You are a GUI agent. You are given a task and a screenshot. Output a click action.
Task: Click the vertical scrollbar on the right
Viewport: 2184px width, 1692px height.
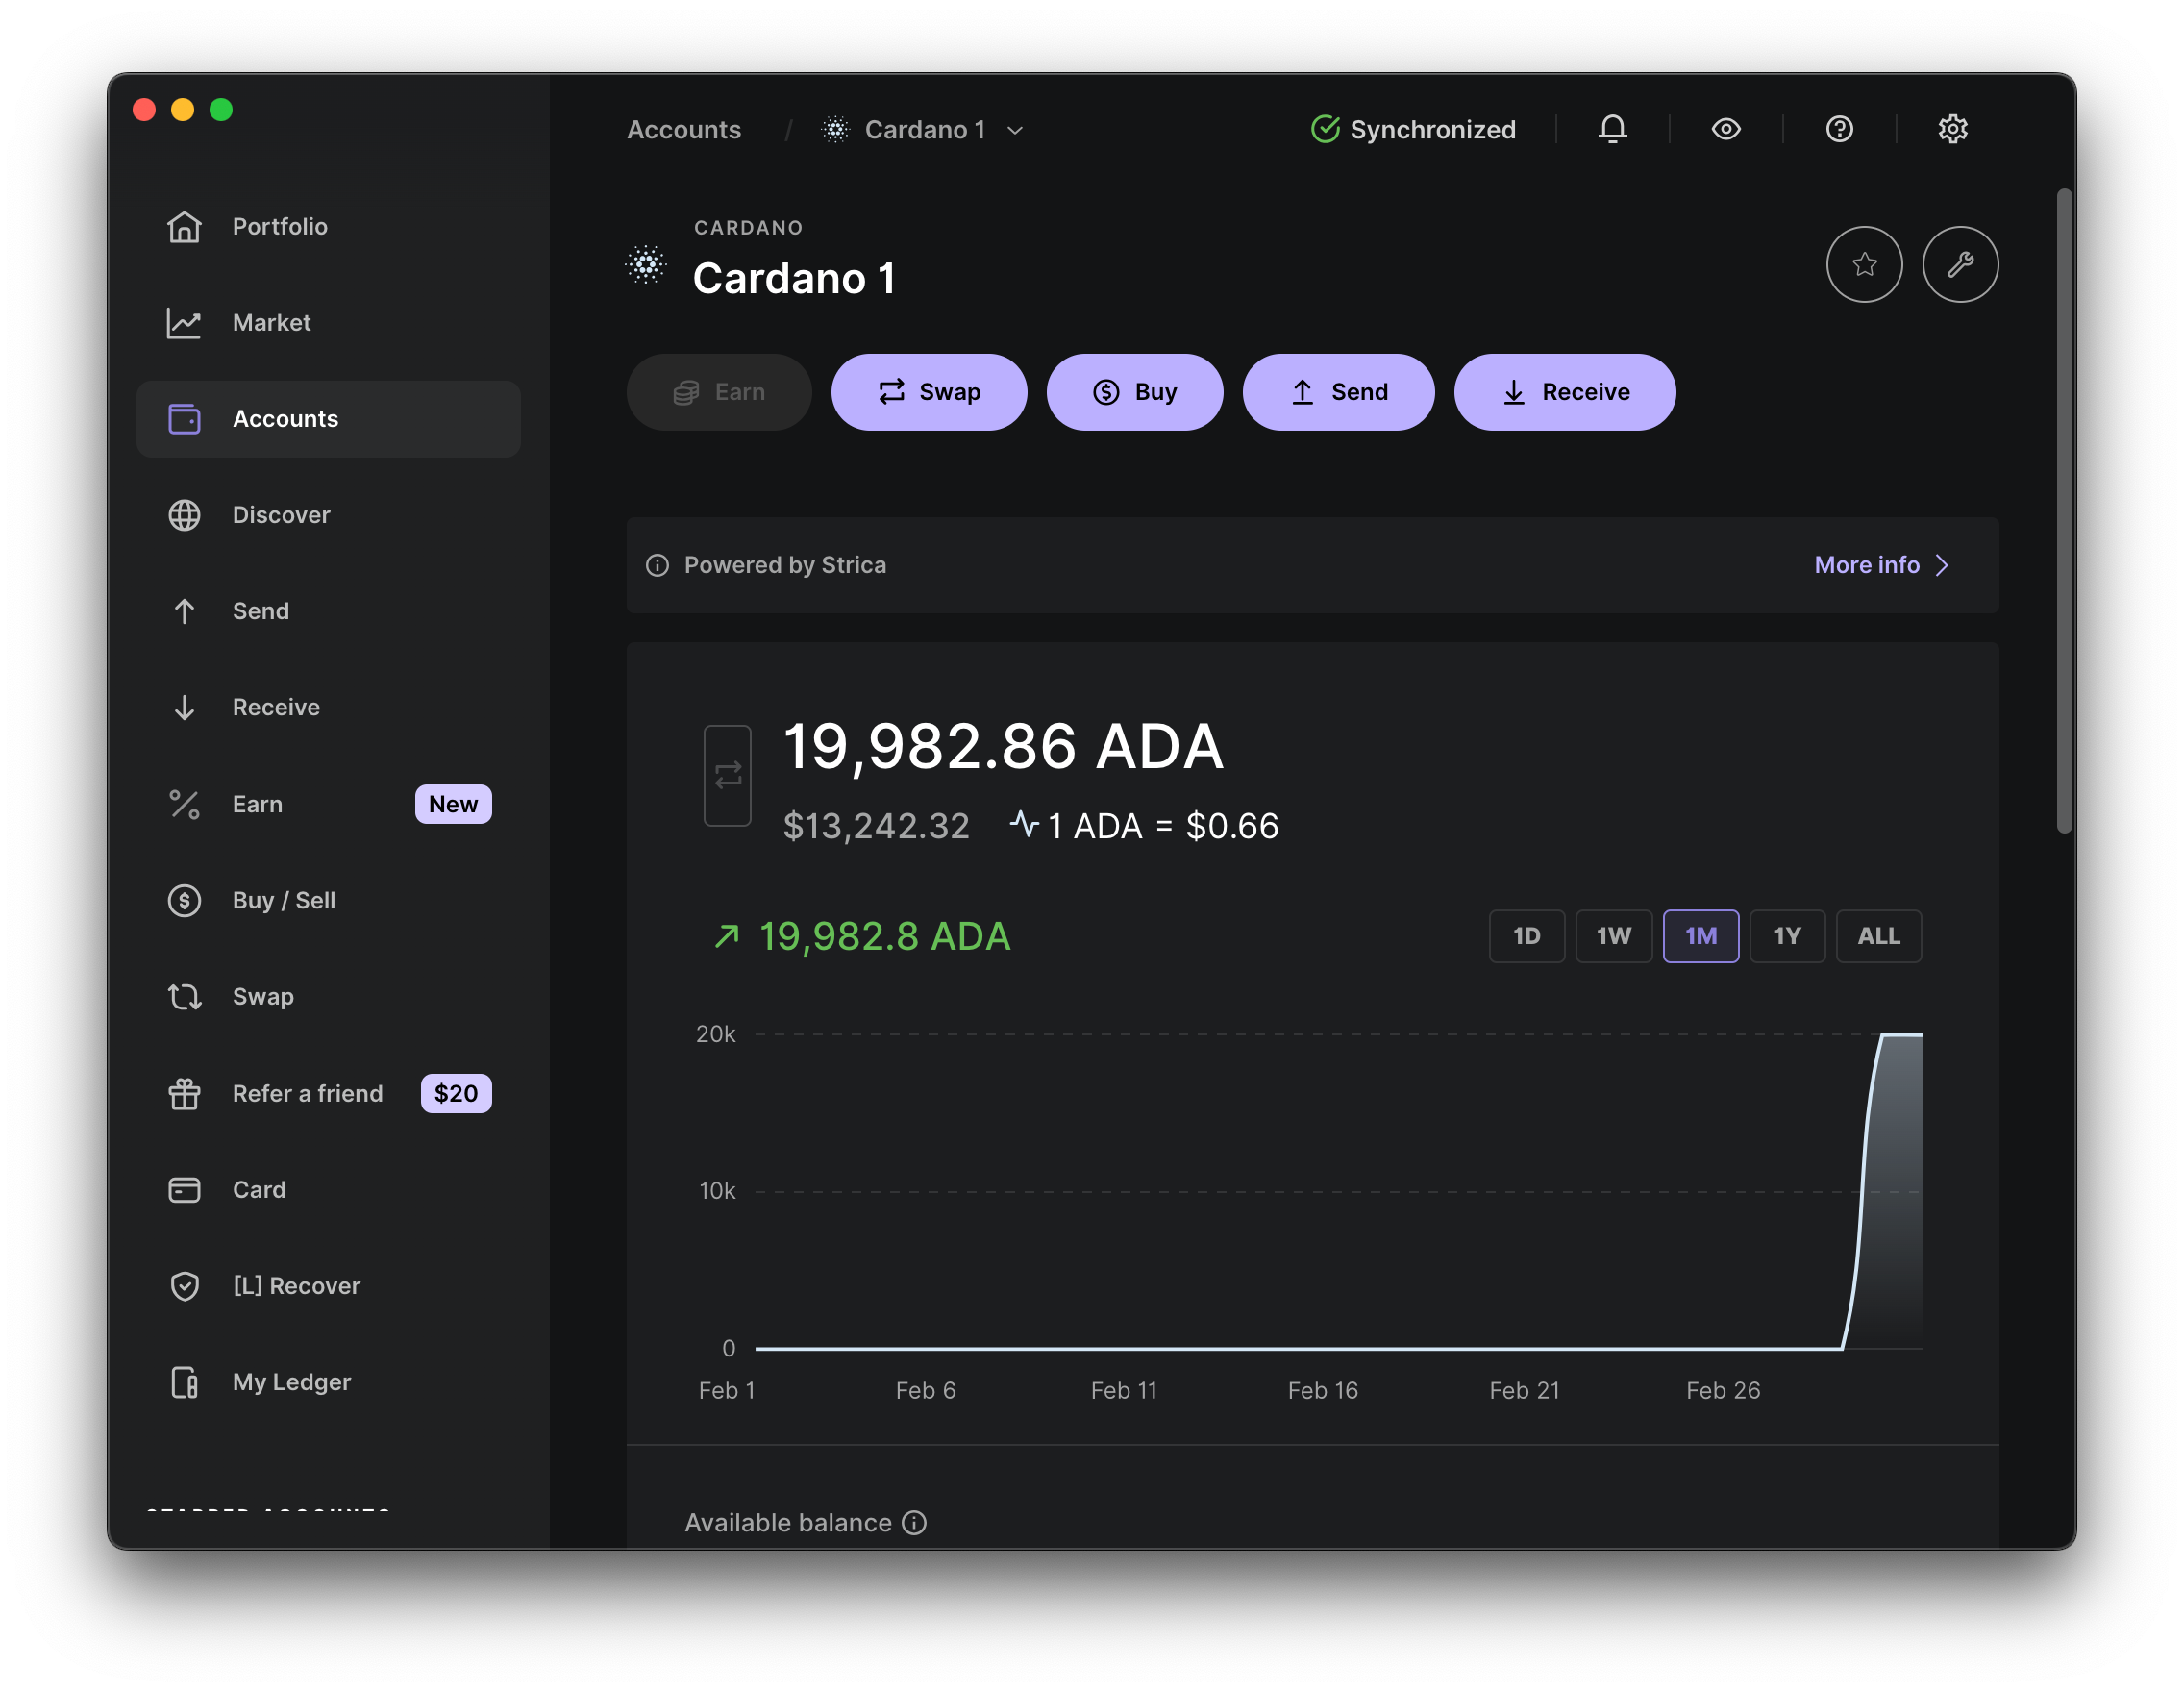coord(2064,510)
